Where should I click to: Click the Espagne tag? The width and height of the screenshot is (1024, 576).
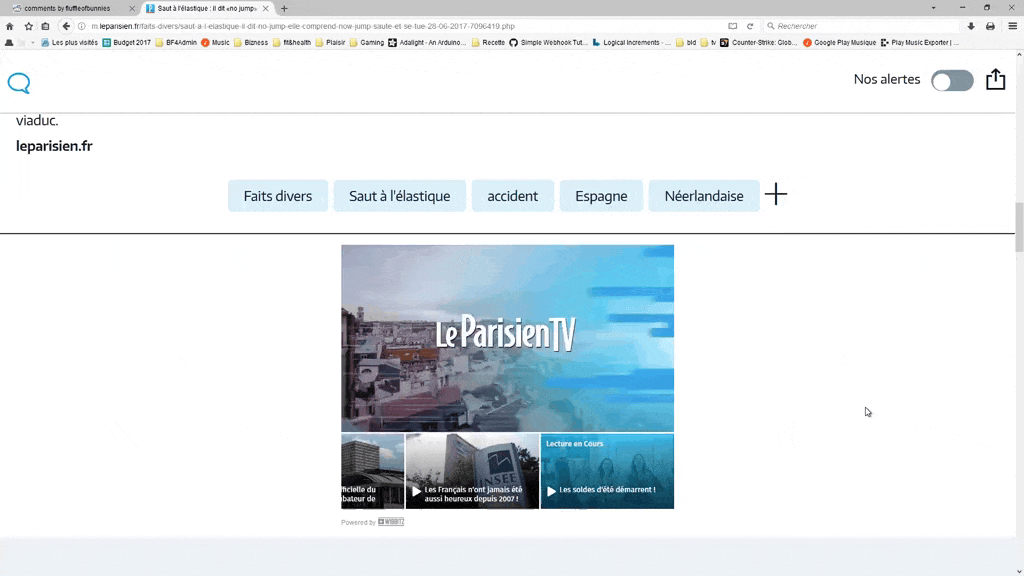[x=601, y=196]
